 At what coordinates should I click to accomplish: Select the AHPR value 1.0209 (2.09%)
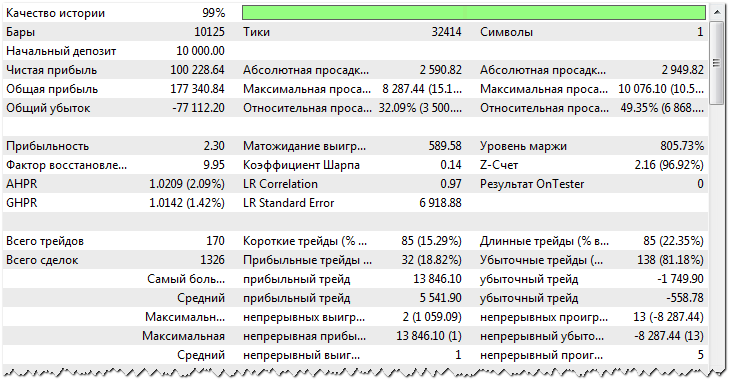pos(187,184)
